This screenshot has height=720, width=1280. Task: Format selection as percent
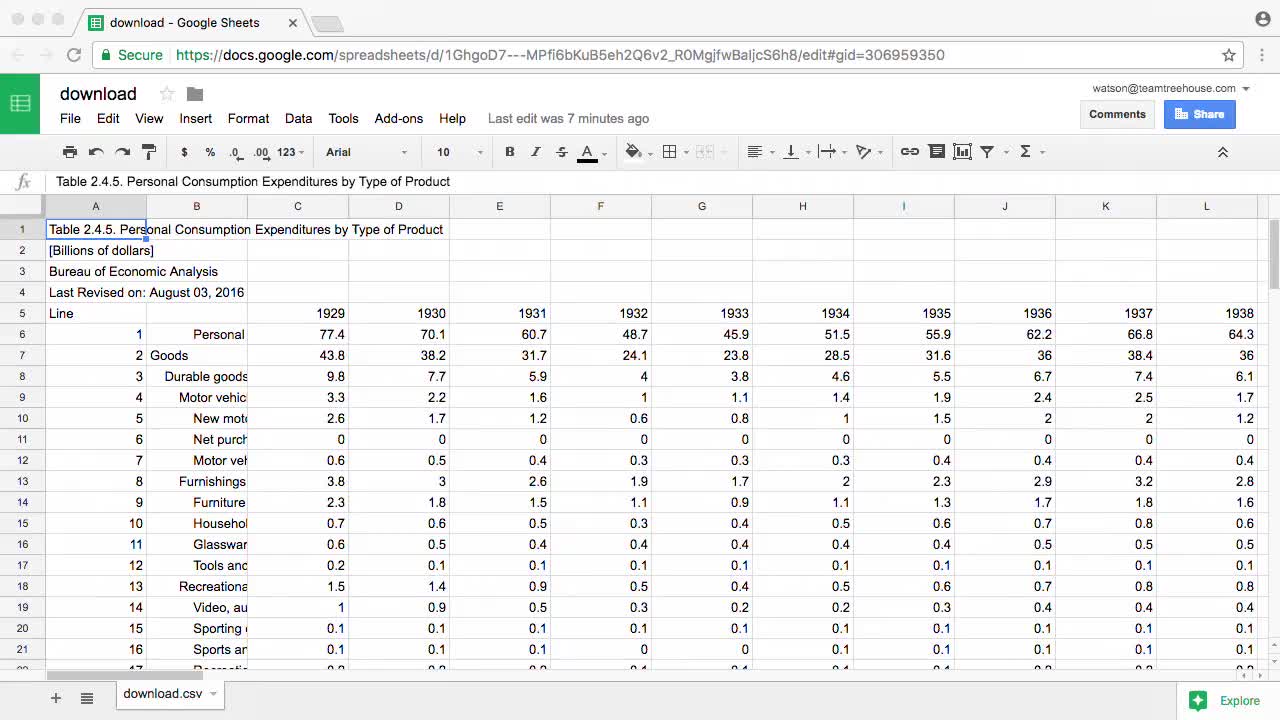210,151
